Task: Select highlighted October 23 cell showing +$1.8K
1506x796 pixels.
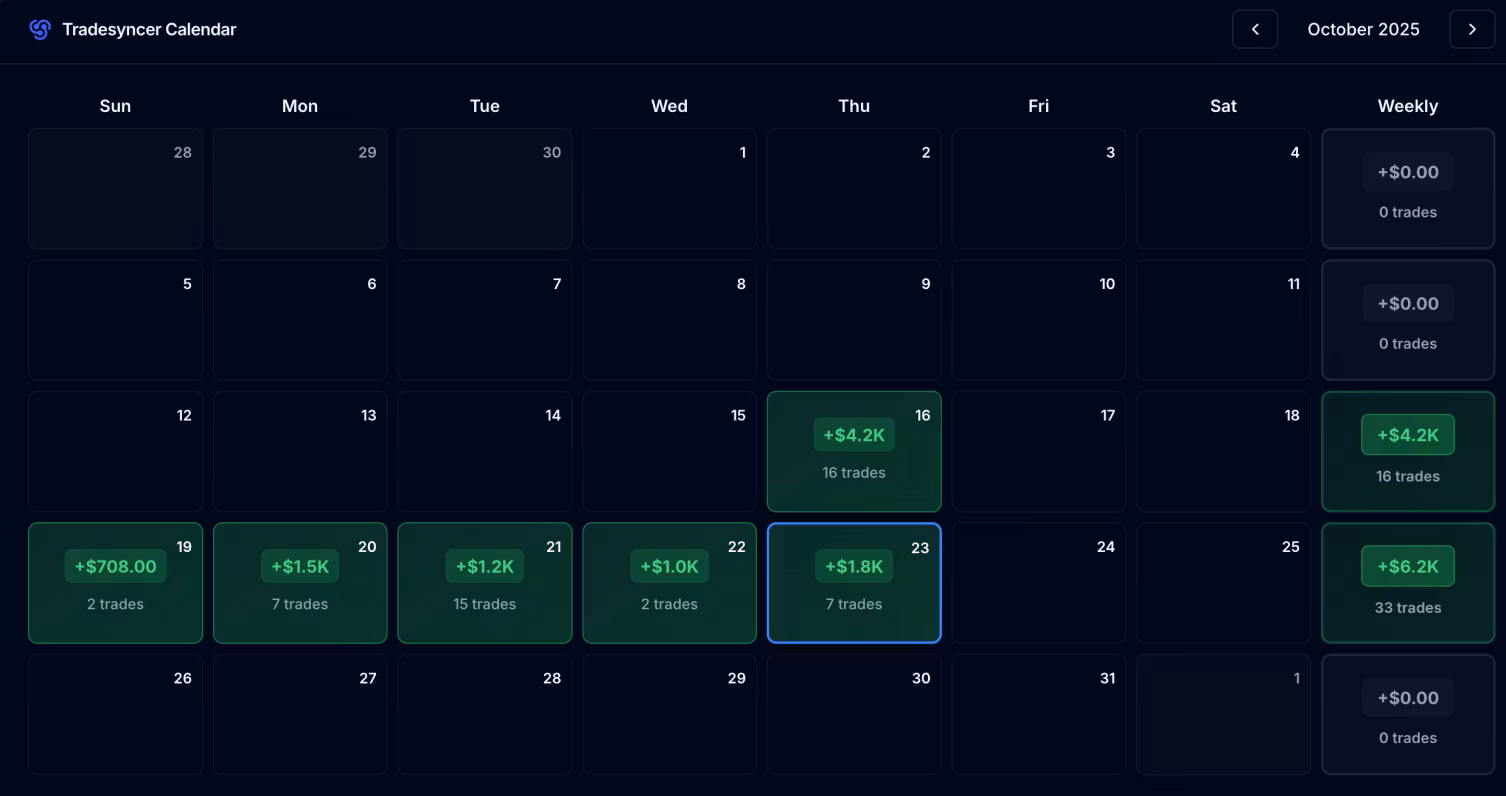Action: [x=853, y=583]
